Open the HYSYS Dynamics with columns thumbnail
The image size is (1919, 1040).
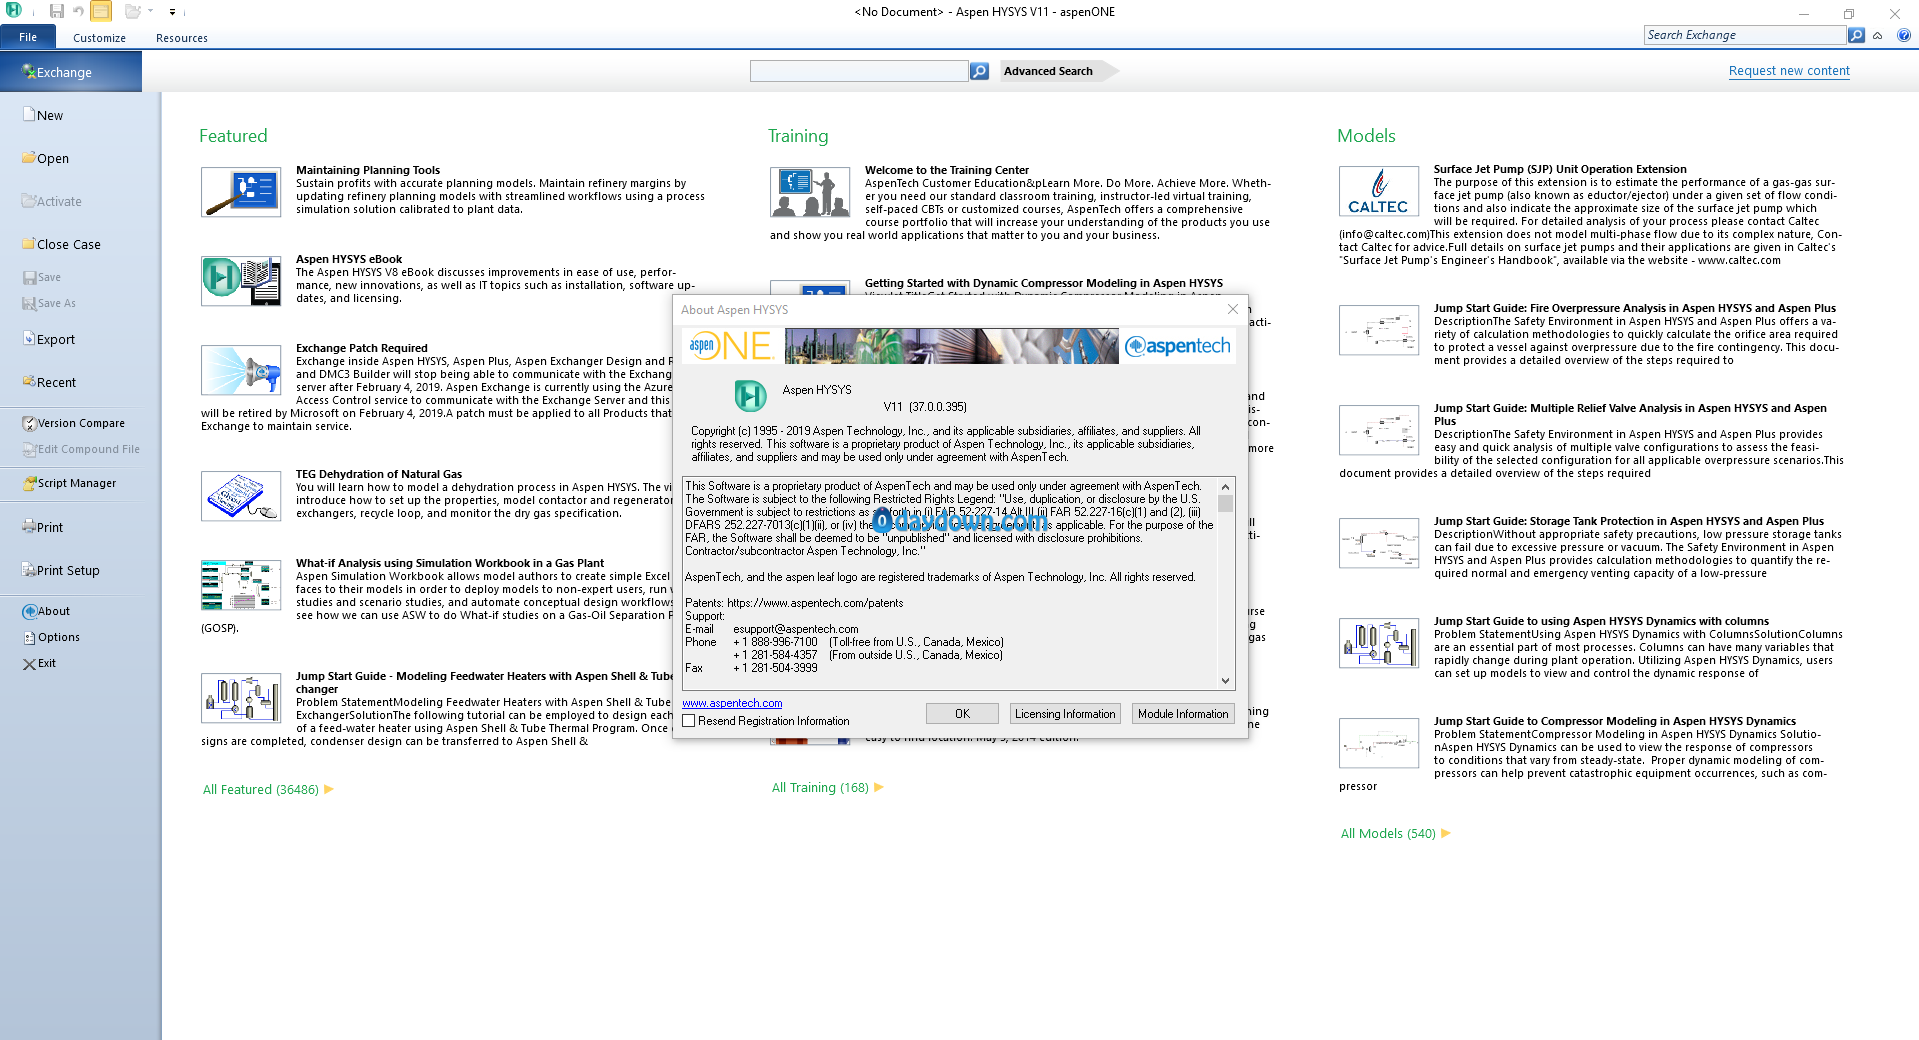(1379, 643)
